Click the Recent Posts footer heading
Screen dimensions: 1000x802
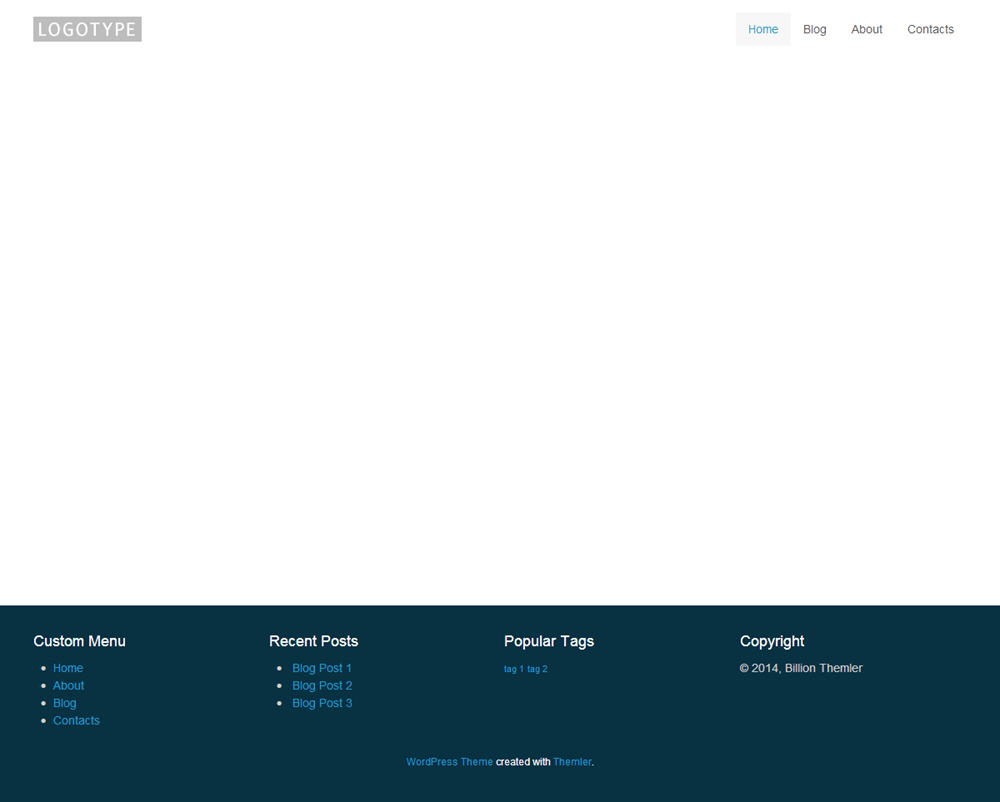[313, 641]
